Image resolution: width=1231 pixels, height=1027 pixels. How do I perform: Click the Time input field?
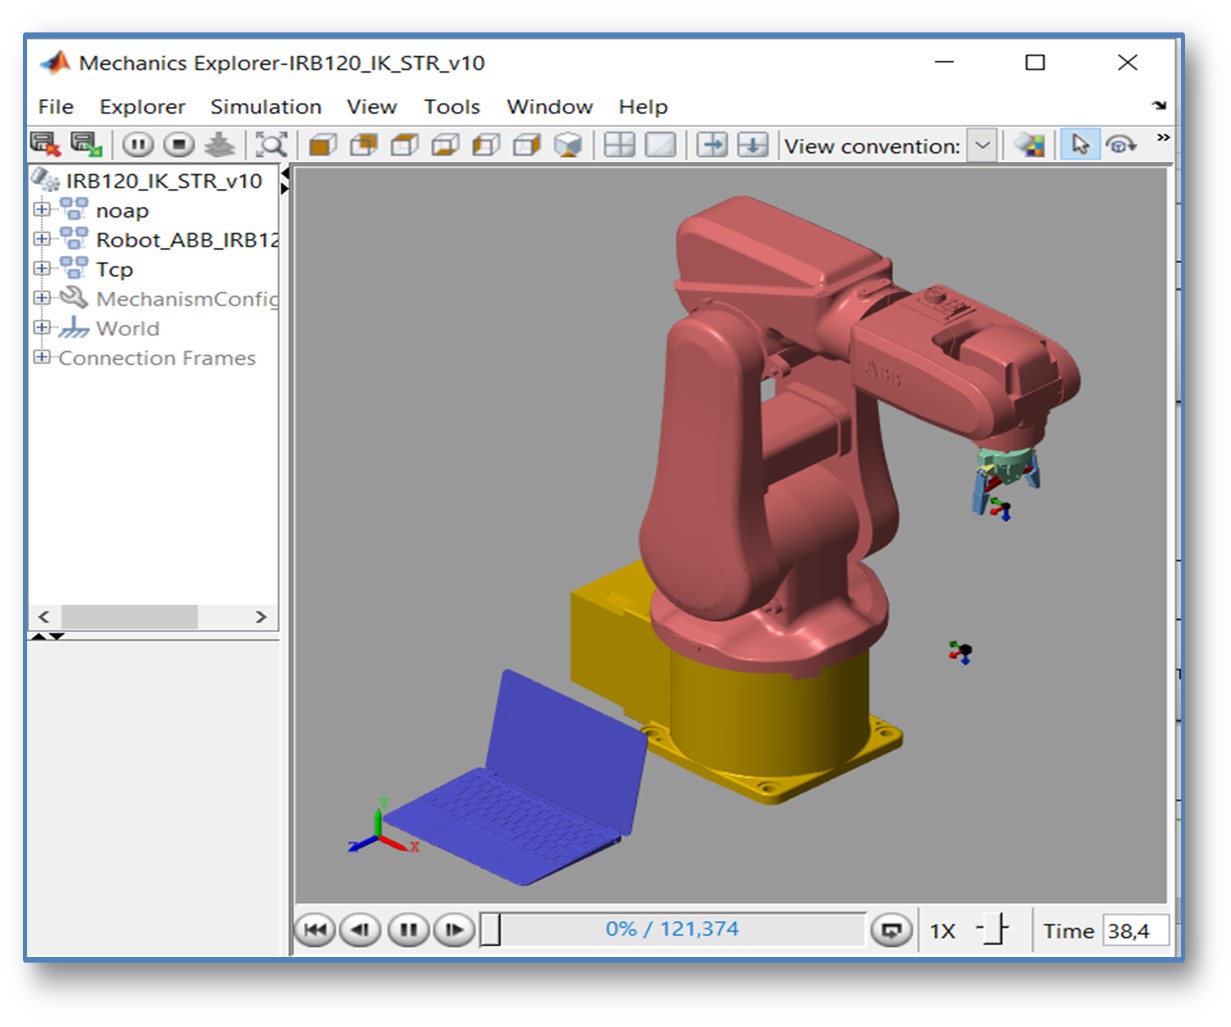coord(1135,931)
